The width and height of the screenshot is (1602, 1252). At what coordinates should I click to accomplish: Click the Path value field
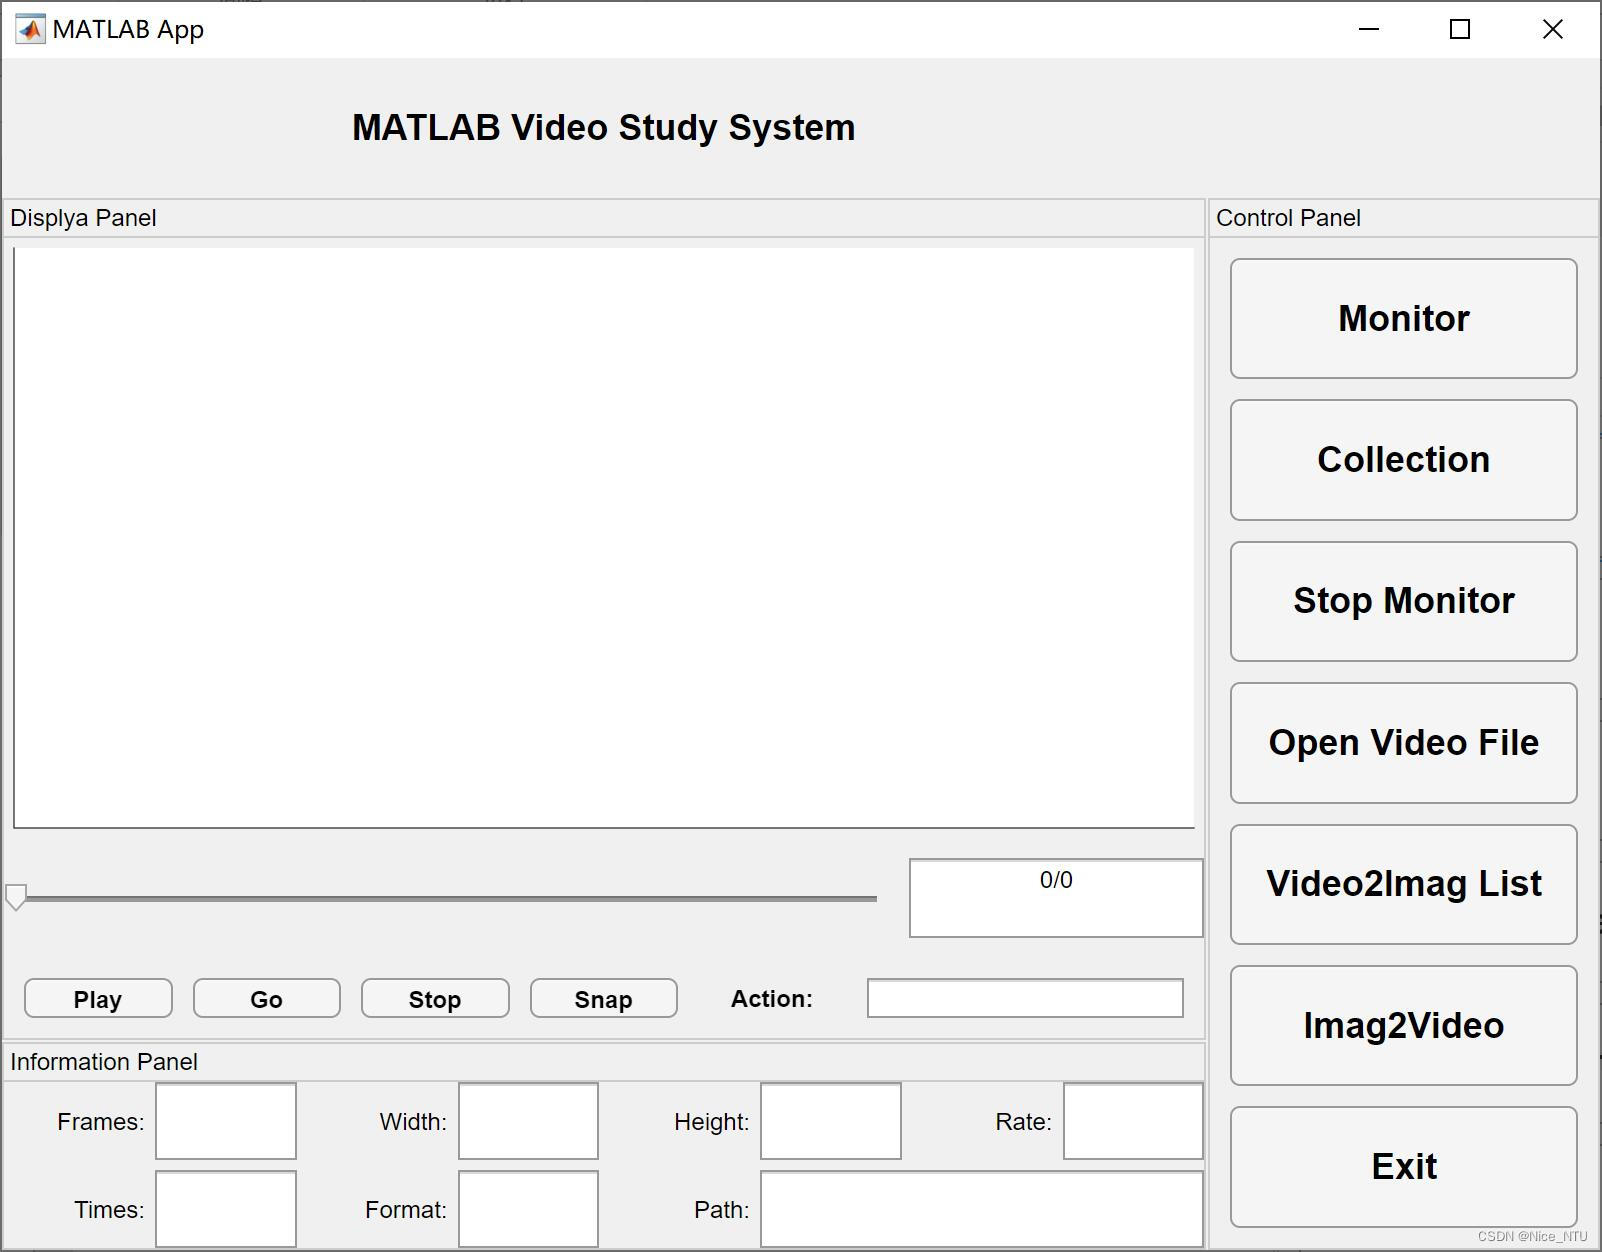coord(982,1209)
